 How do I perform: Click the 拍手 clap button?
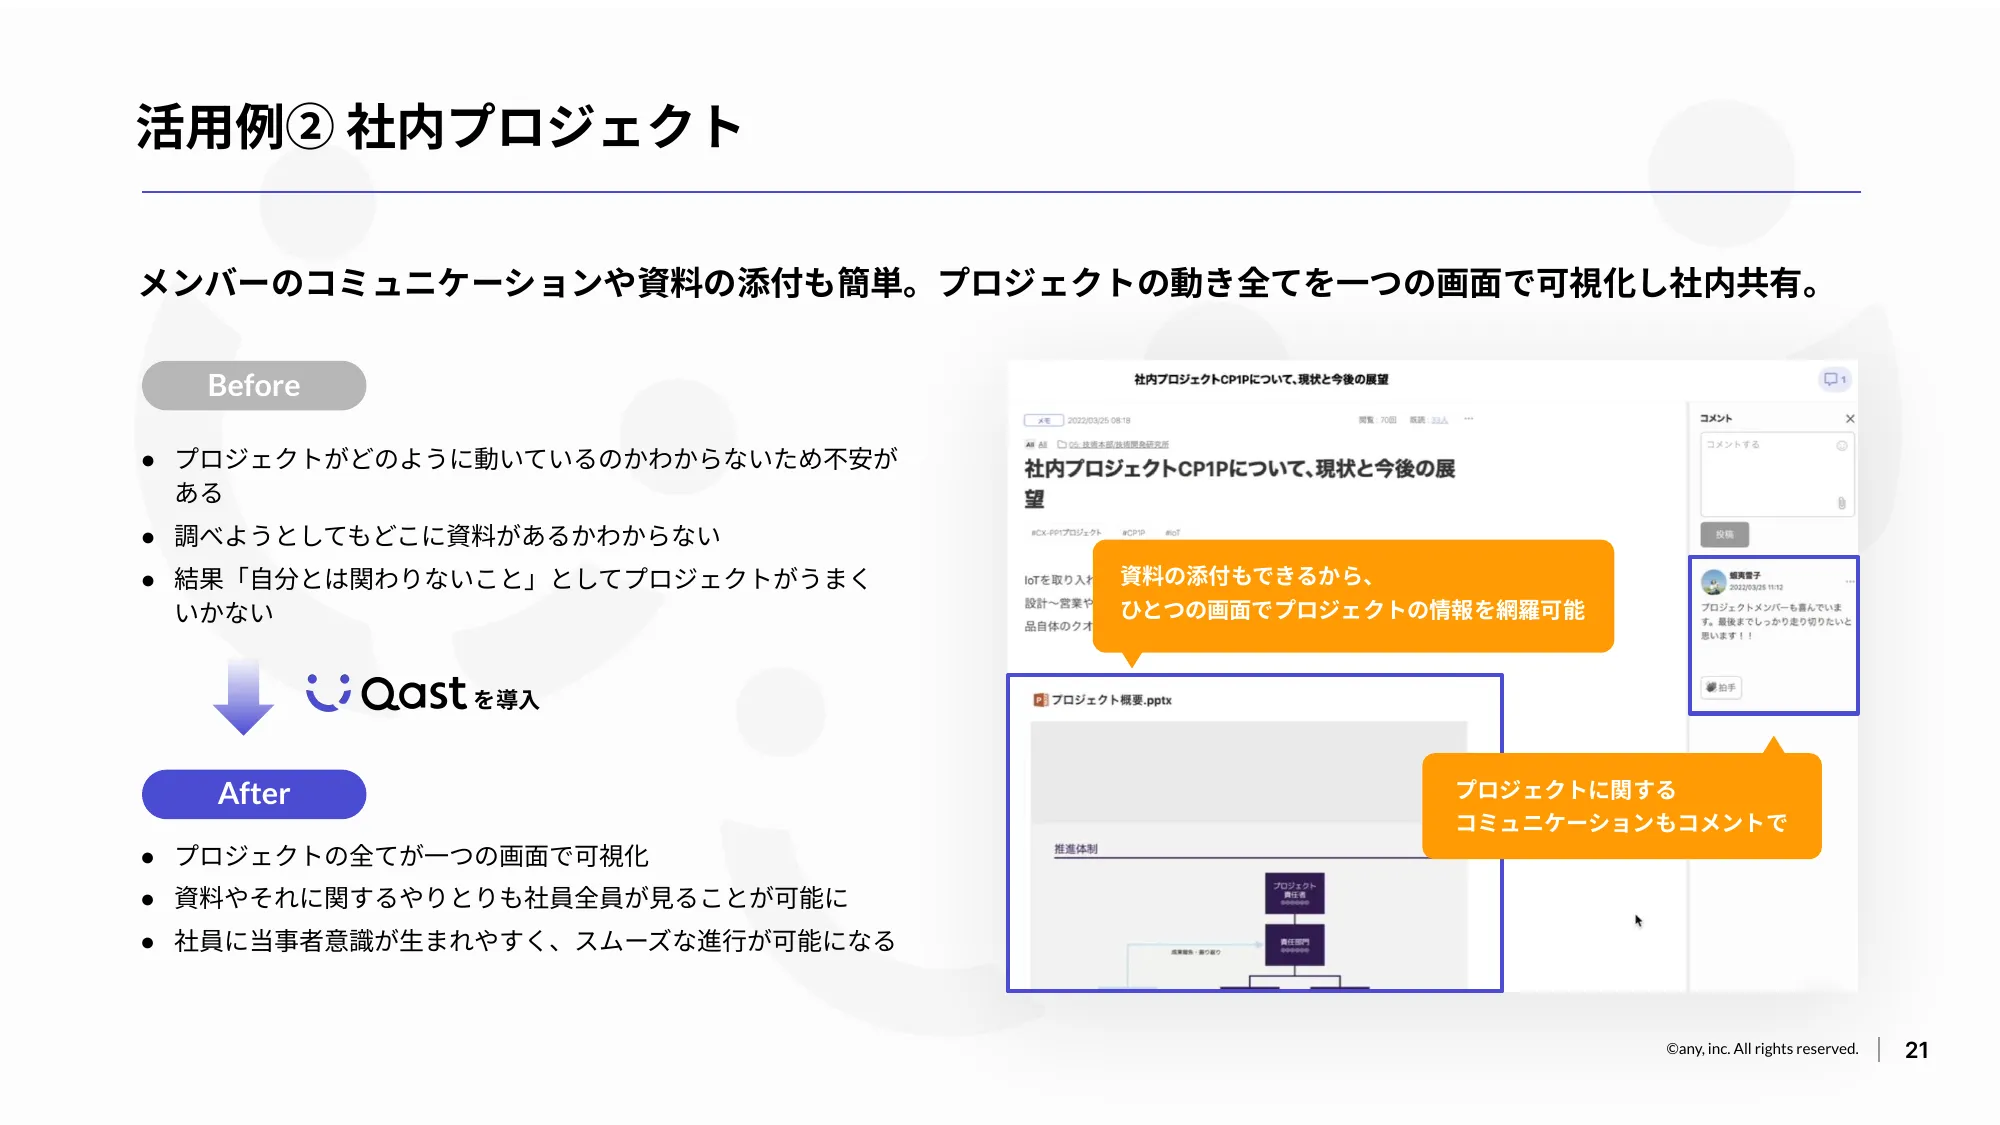(x=1721, y=687)
